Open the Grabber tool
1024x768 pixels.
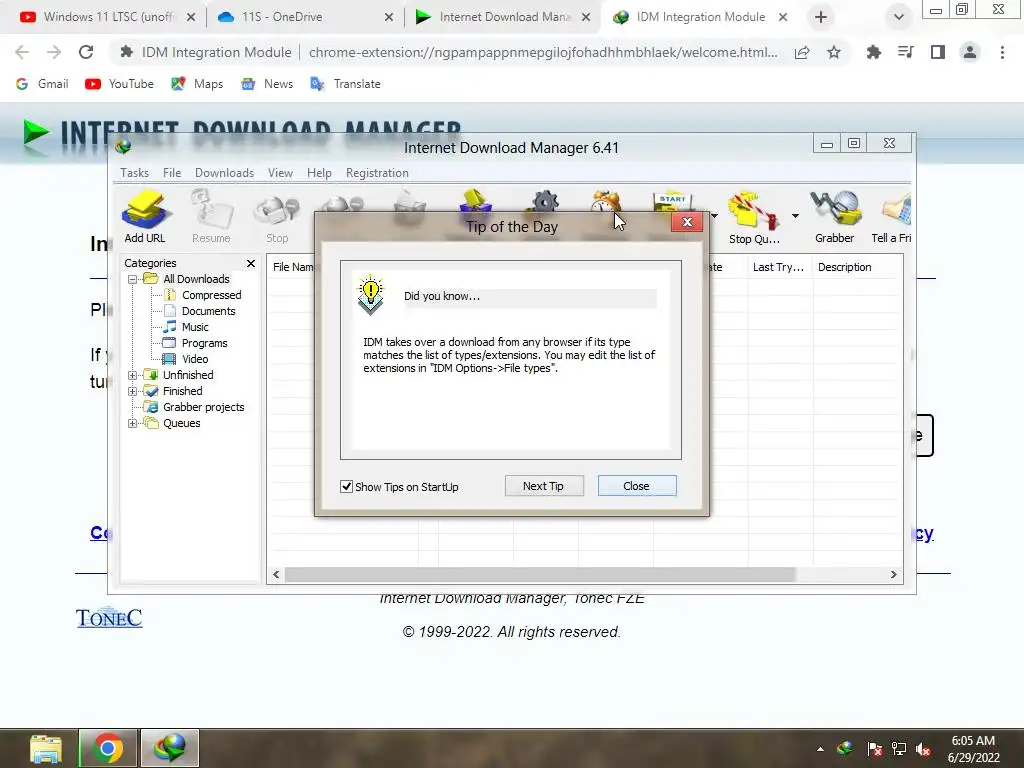835,217
